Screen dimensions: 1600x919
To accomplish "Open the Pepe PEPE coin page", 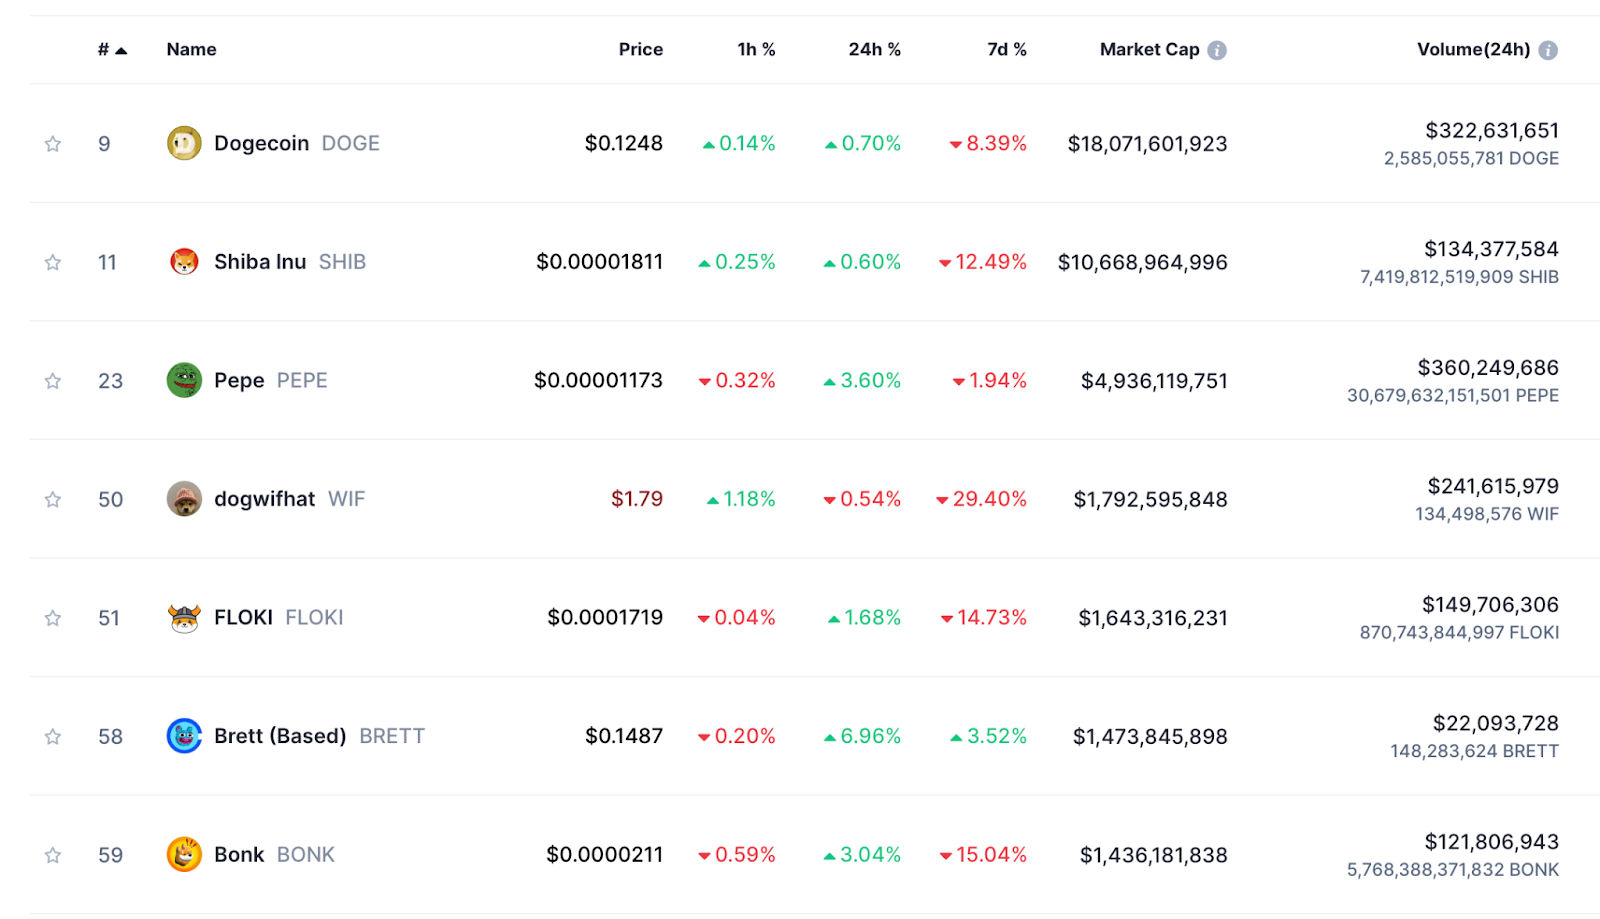I will (271, 380).
